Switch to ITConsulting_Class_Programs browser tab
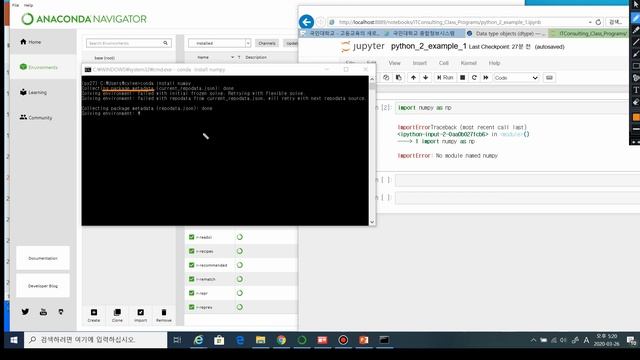 pos(589,33)
